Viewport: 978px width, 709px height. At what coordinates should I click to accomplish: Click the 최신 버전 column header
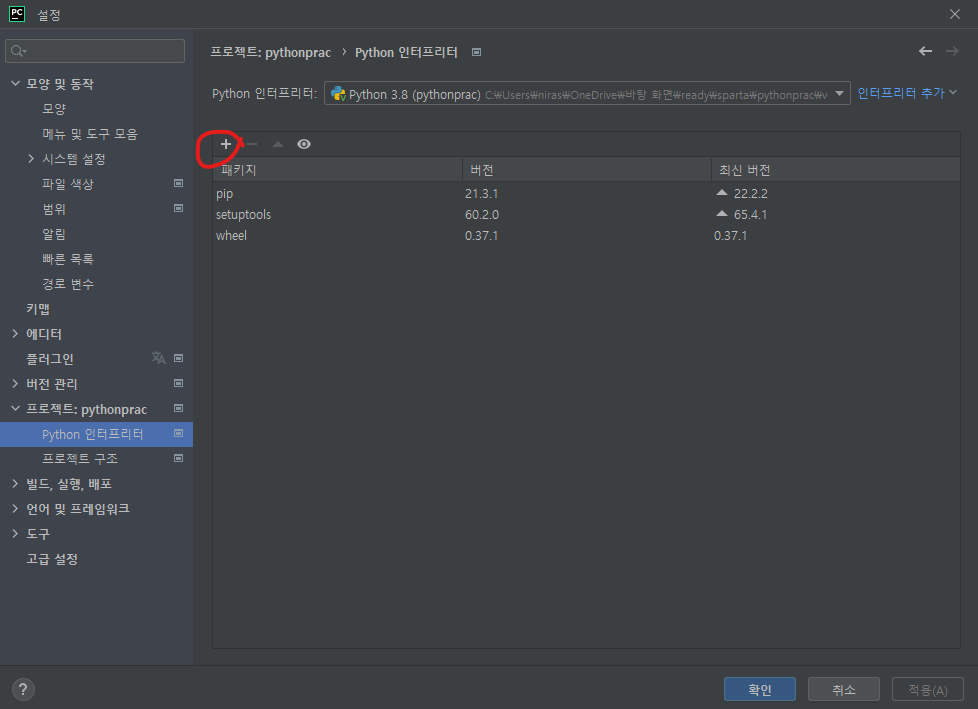(836, 170)
